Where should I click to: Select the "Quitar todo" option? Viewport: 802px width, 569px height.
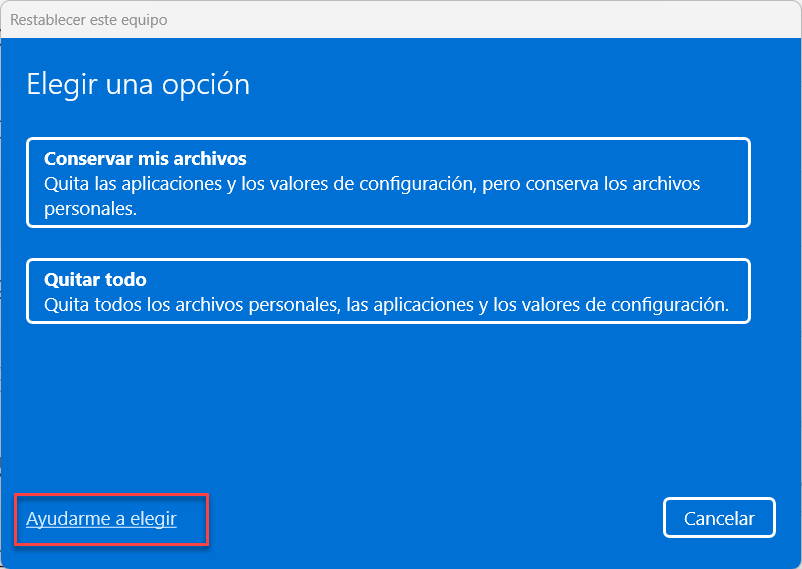[x=388, y=291]
